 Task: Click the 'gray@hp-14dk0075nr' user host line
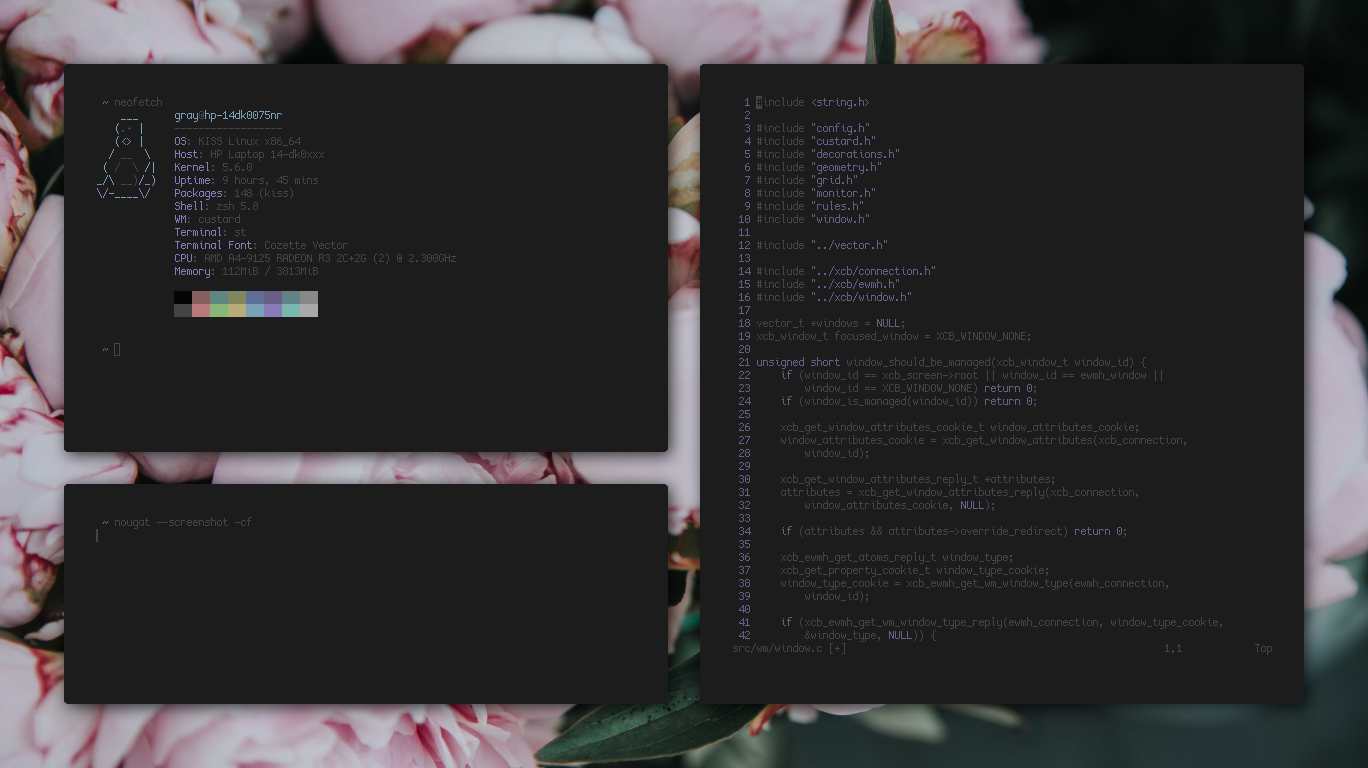pos(228,116)
